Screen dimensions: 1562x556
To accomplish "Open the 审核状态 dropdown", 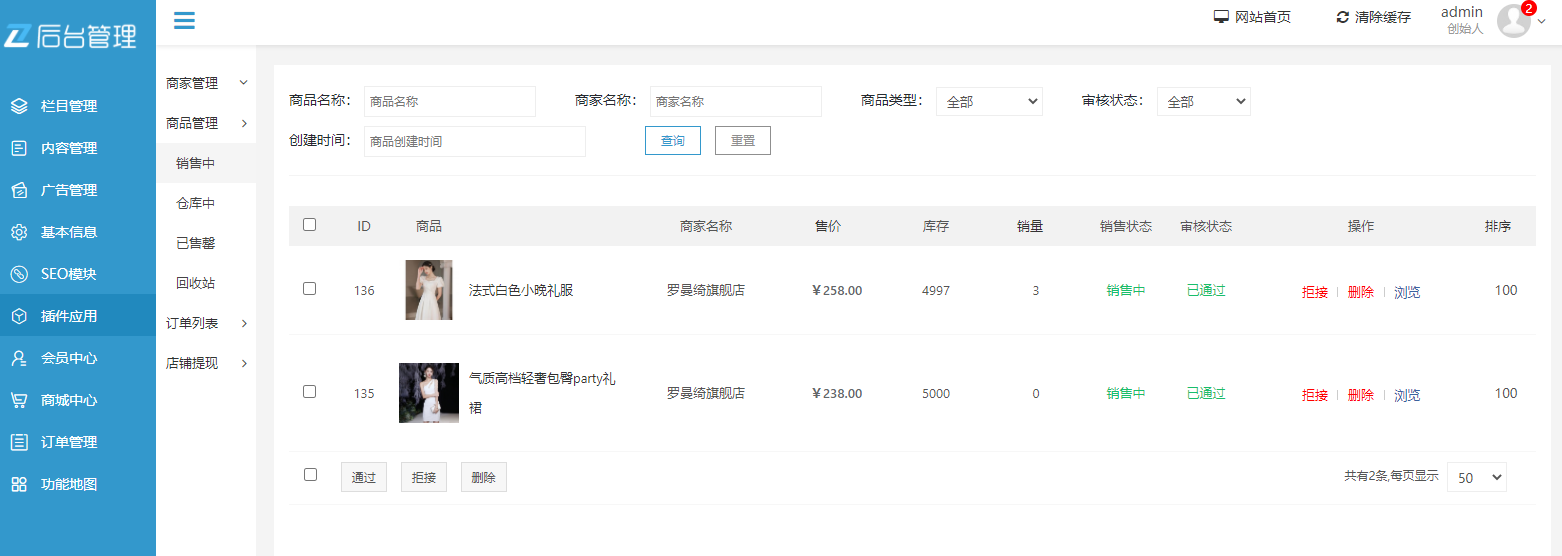I will 1203,102.
